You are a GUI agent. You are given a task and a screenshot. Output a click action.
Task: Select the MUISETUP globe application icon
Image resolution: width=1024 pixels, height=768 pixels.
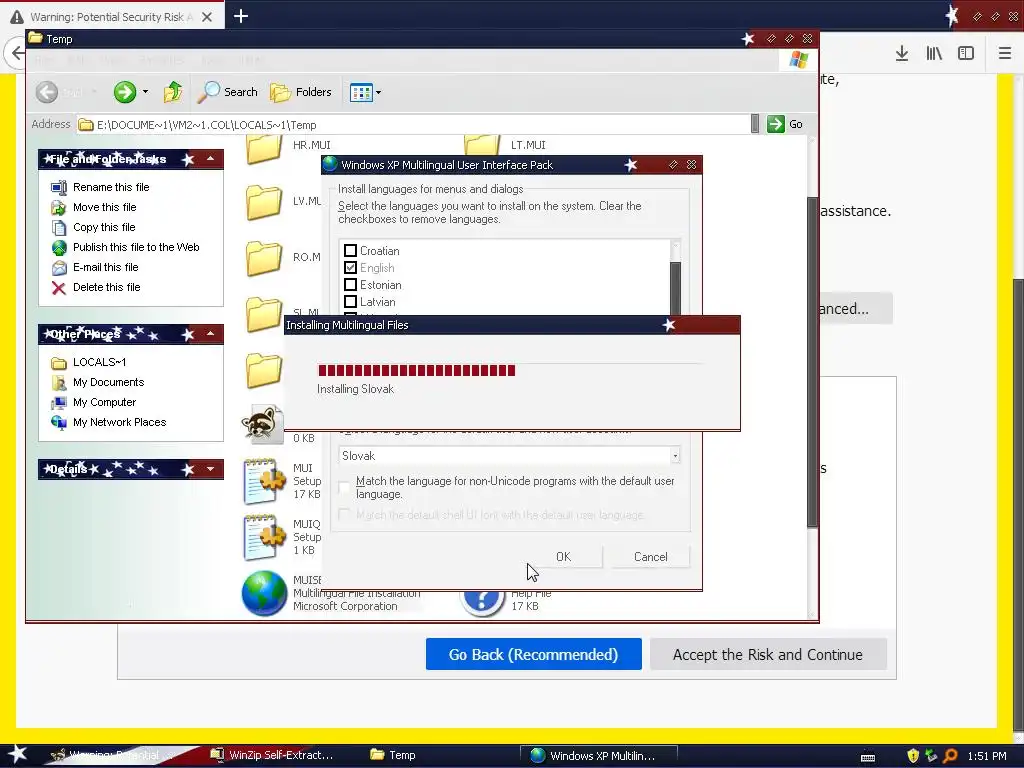[264, 593]
